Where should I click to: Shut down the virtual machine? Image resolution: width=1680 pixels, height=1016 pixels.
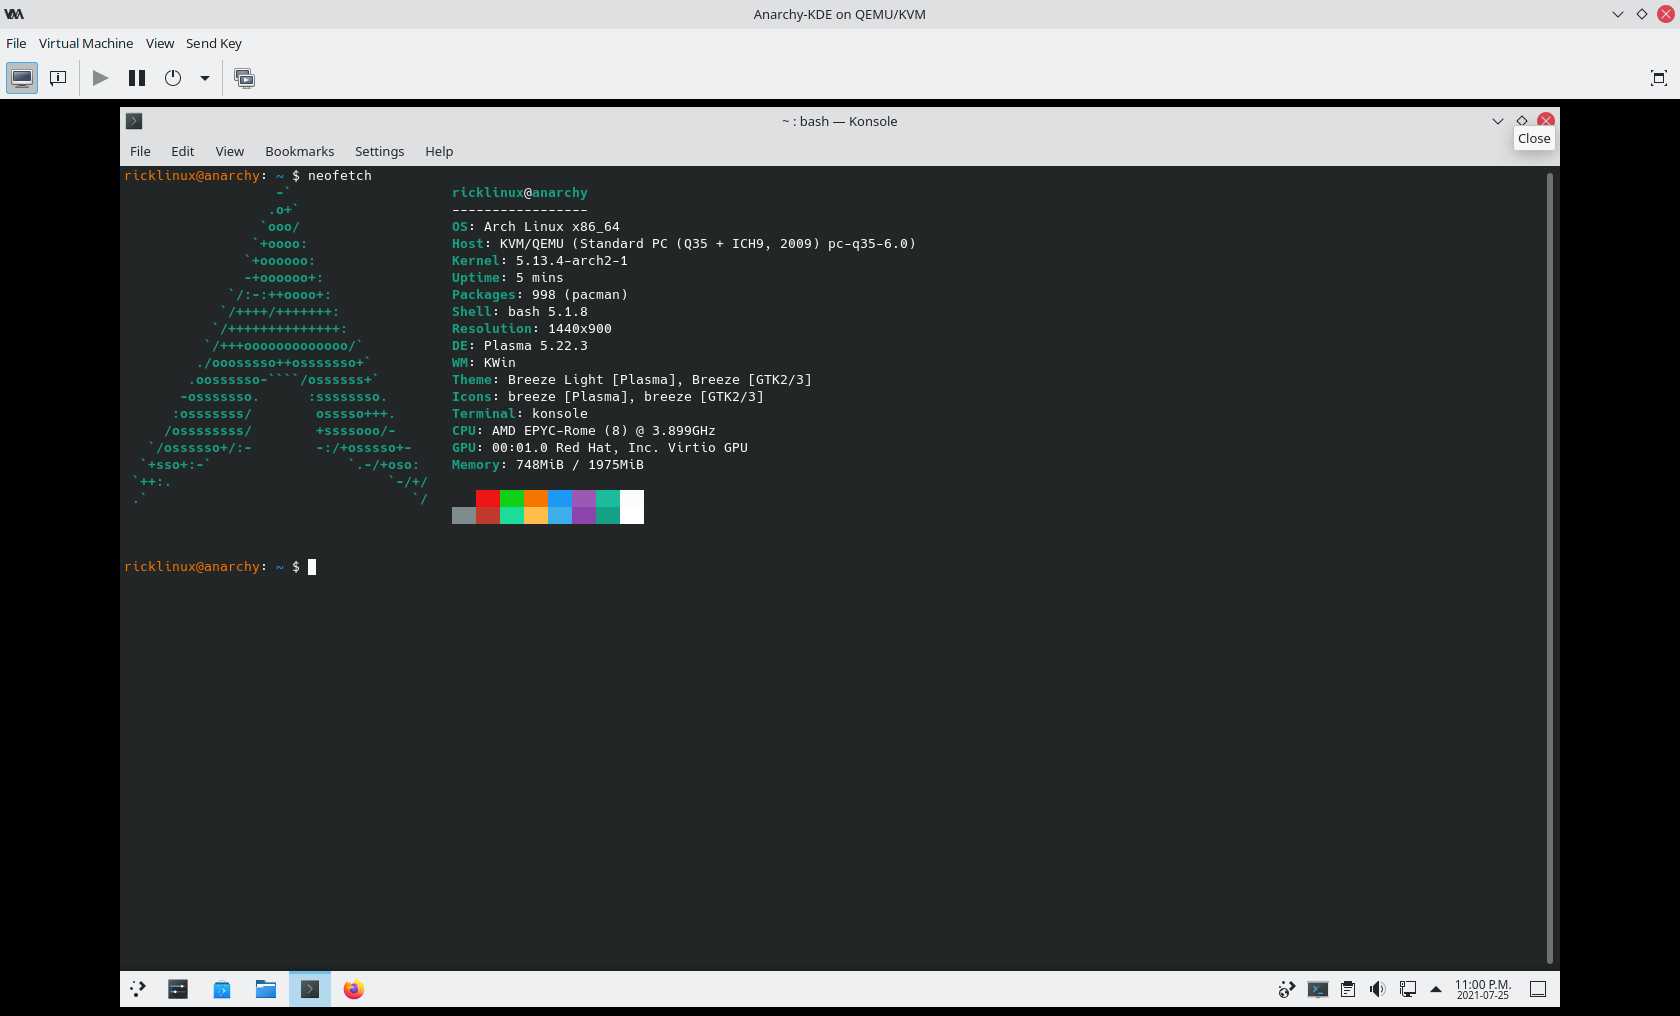(x=173, y=78)
